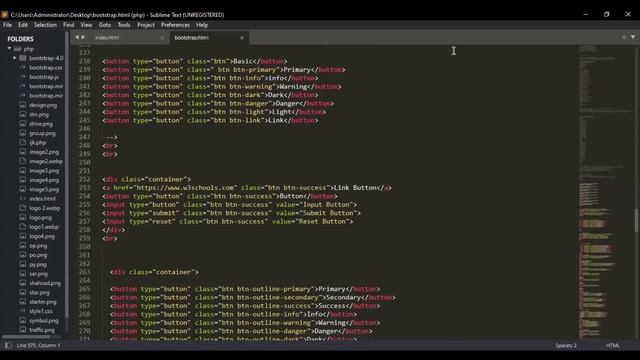Click the jk.php file icon
The height and width of the screenshot is (360, 640).
[23, 142]
